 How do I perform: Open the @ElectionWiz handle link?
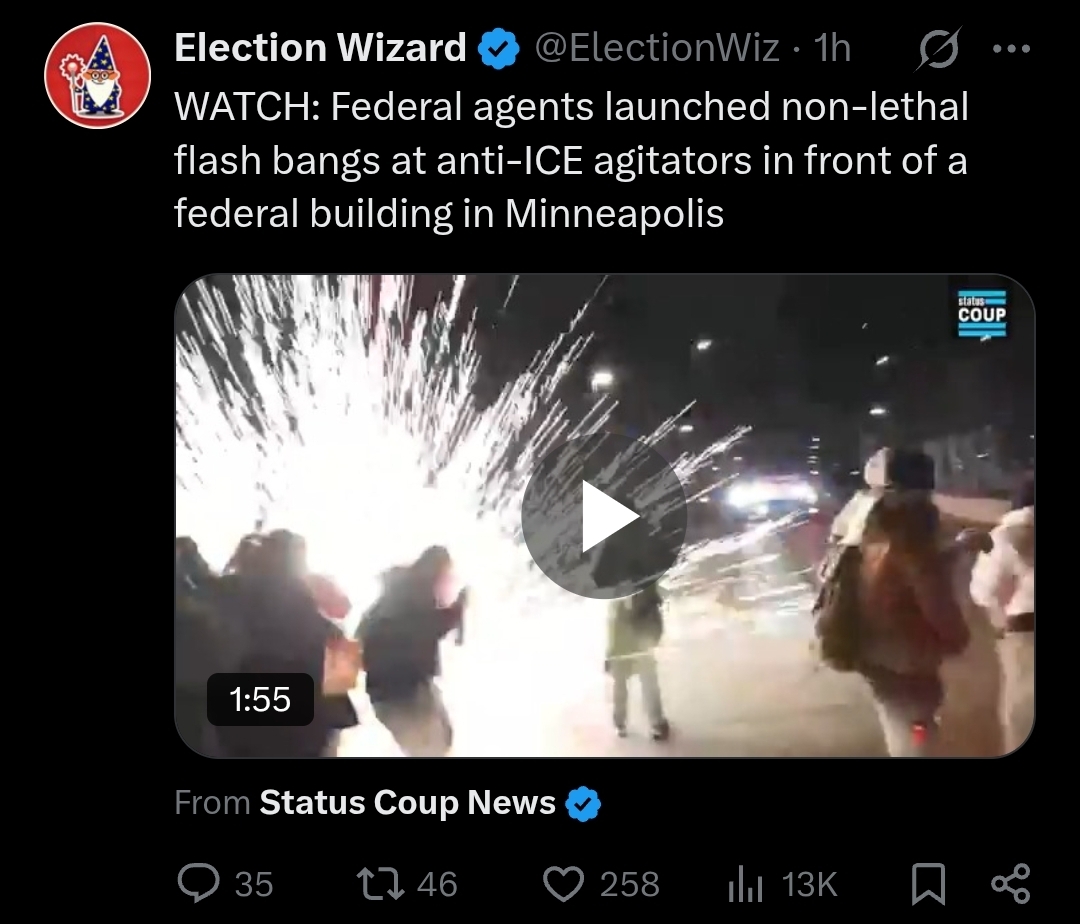tap(657, 48)
